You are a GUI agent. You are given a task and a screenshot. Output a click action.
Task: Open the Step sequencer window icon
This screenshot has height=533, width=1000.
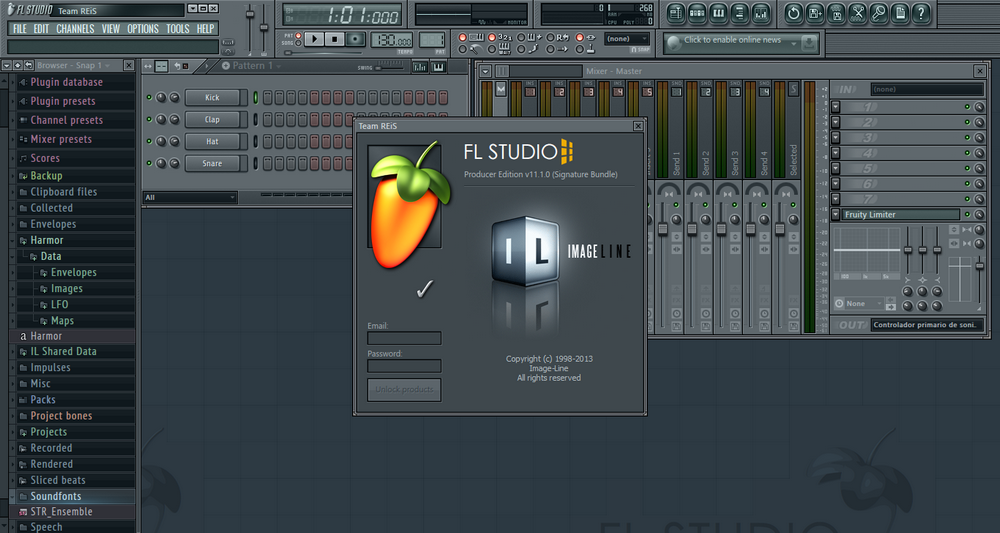pyautogui.click(x=697, y=13)
